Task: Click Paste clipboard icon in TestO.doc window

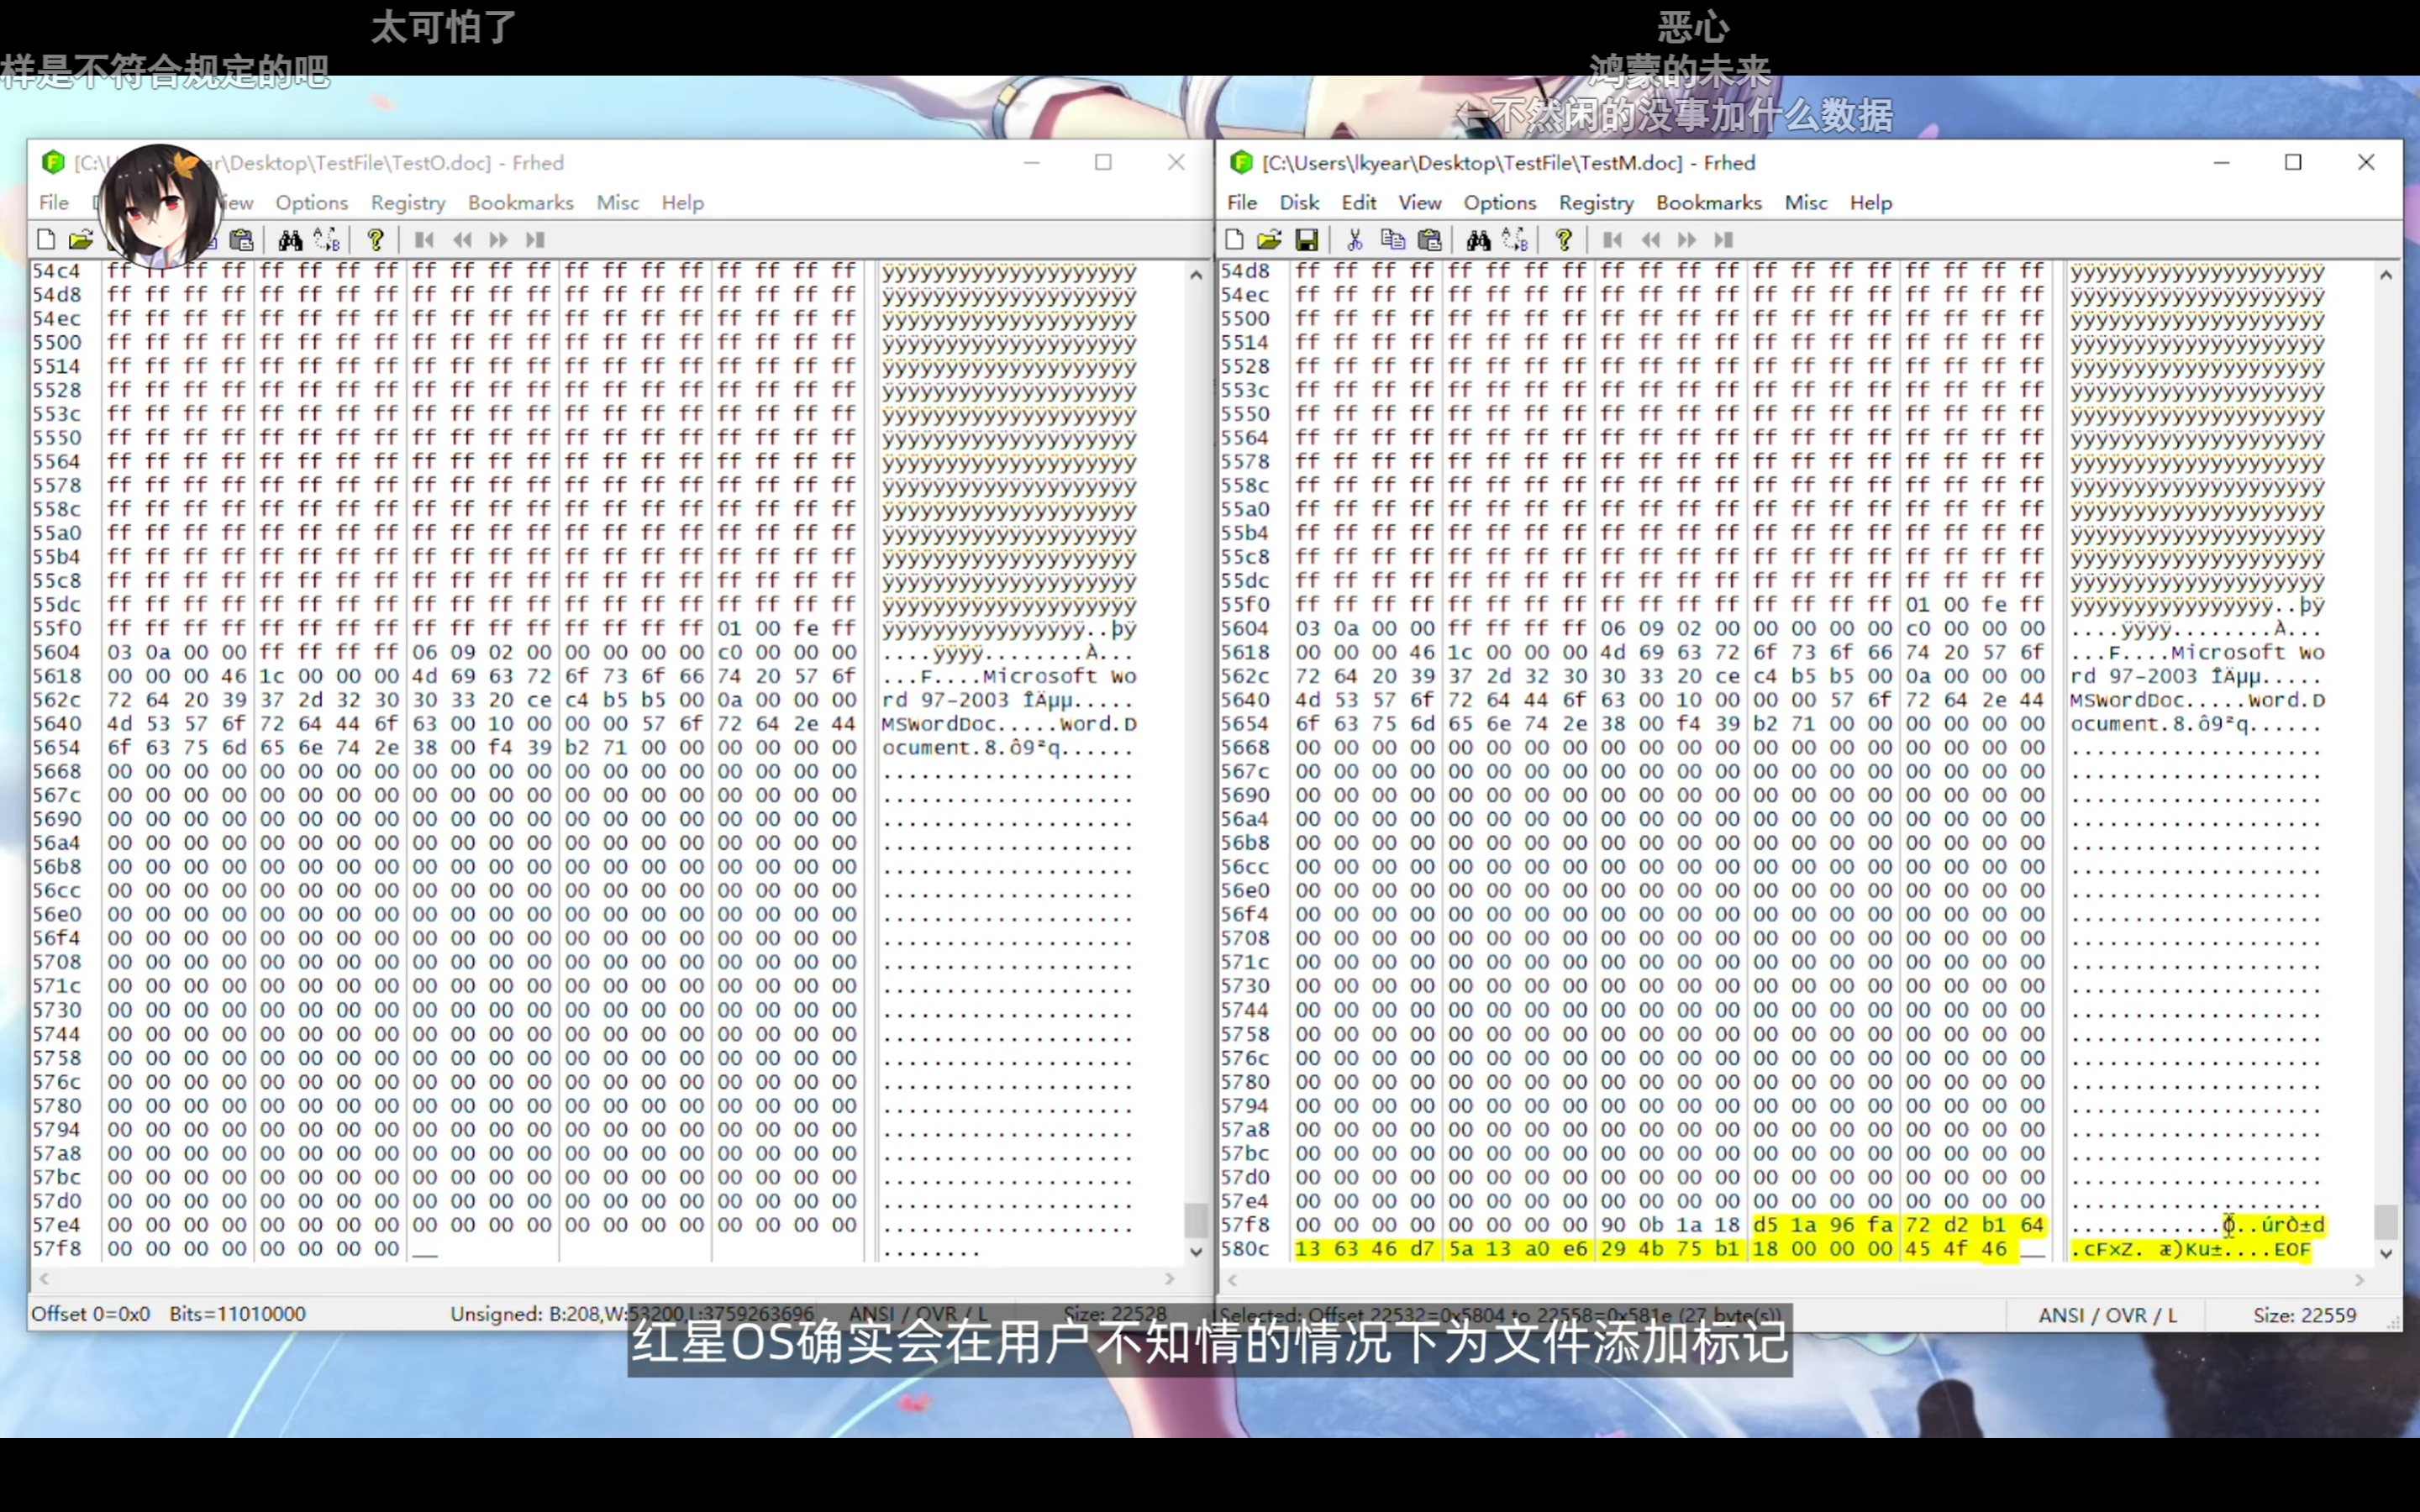Action: click(242, 240)
